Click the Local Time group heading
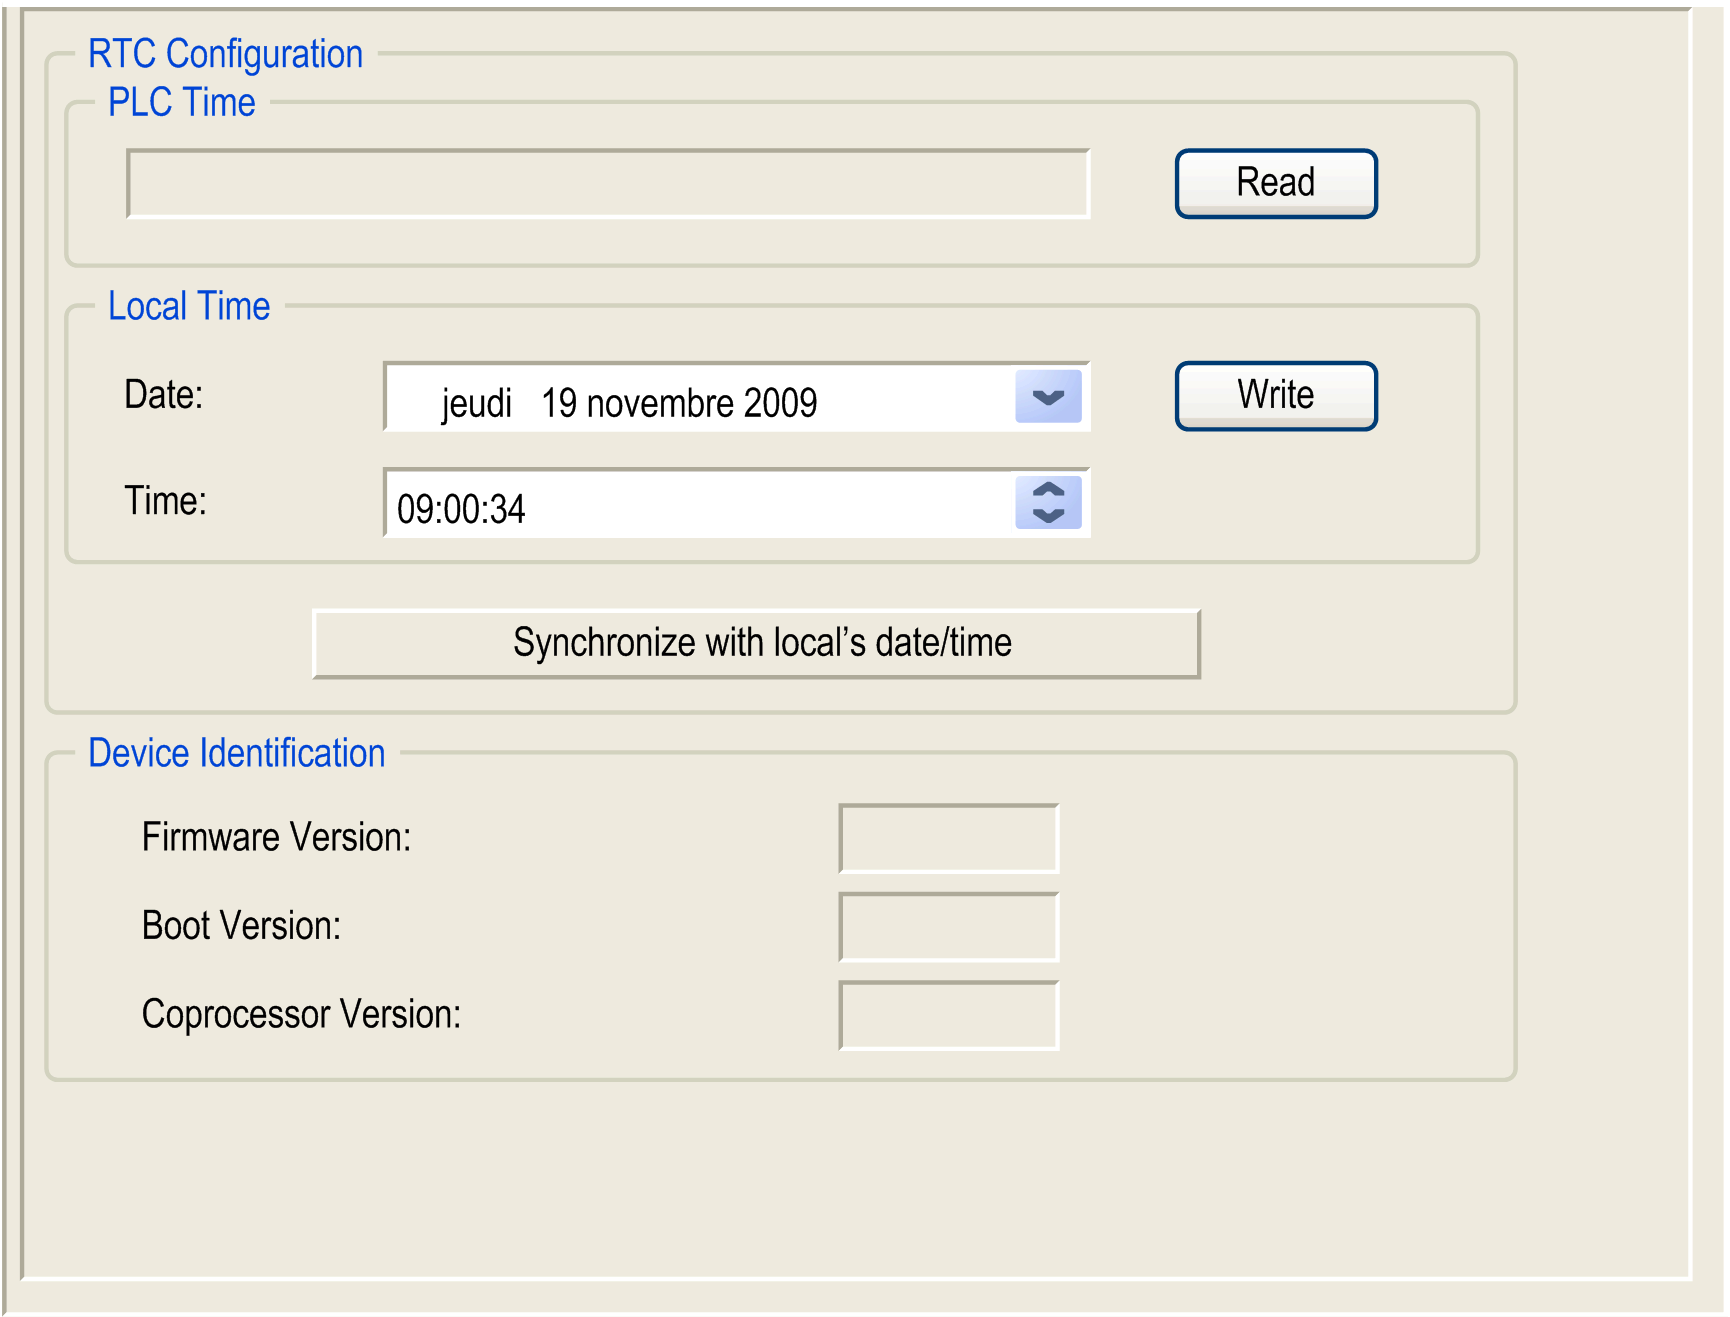 pos(188,306)
